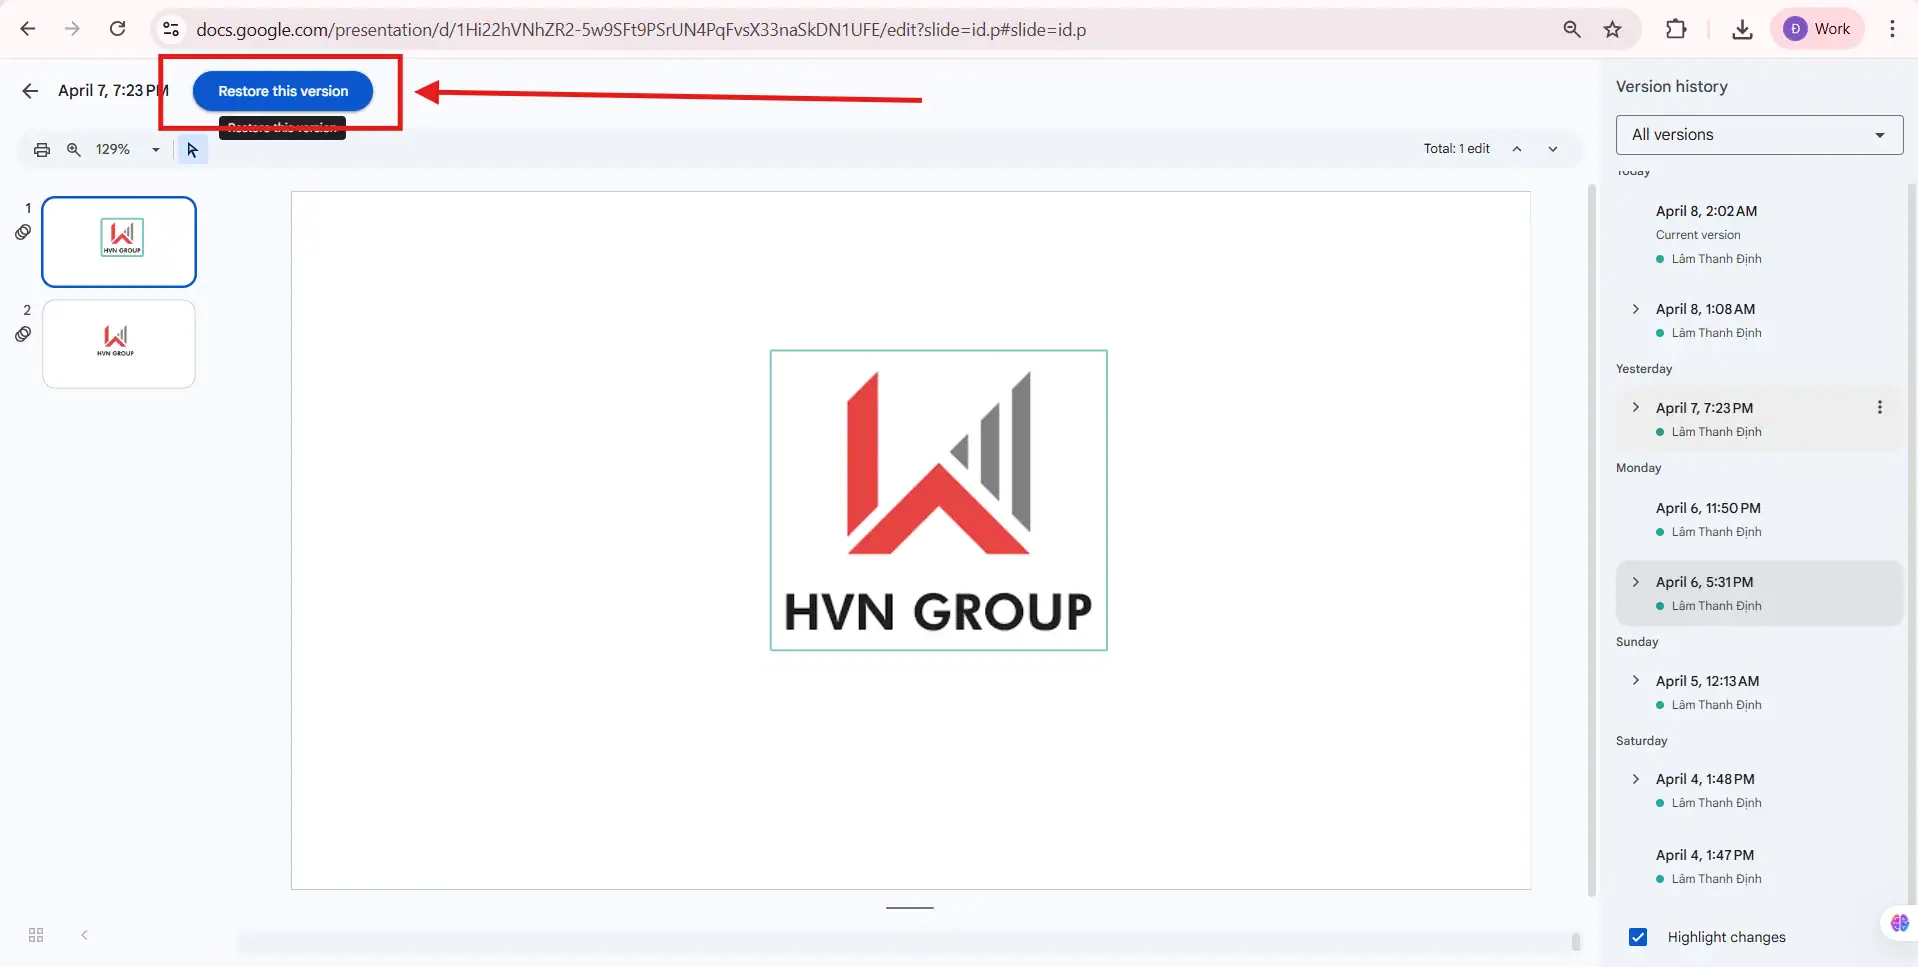Expand the April 8, 1:08 AM version

click(x=1636, y=309)
